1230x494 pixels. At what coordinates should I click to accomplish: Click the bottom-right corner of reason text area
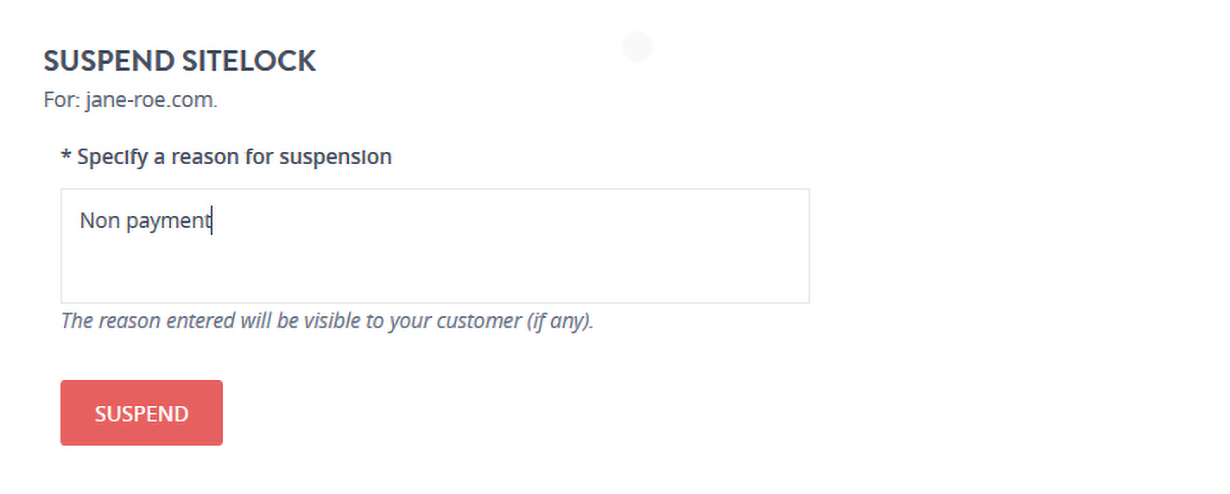point(803,297)
